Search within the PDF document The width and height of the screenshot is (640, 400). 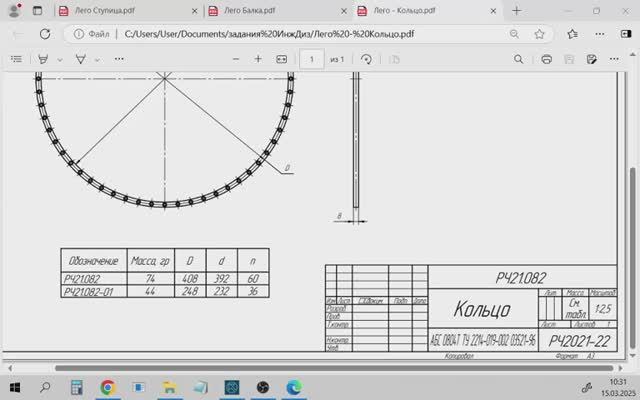[518, 59]
